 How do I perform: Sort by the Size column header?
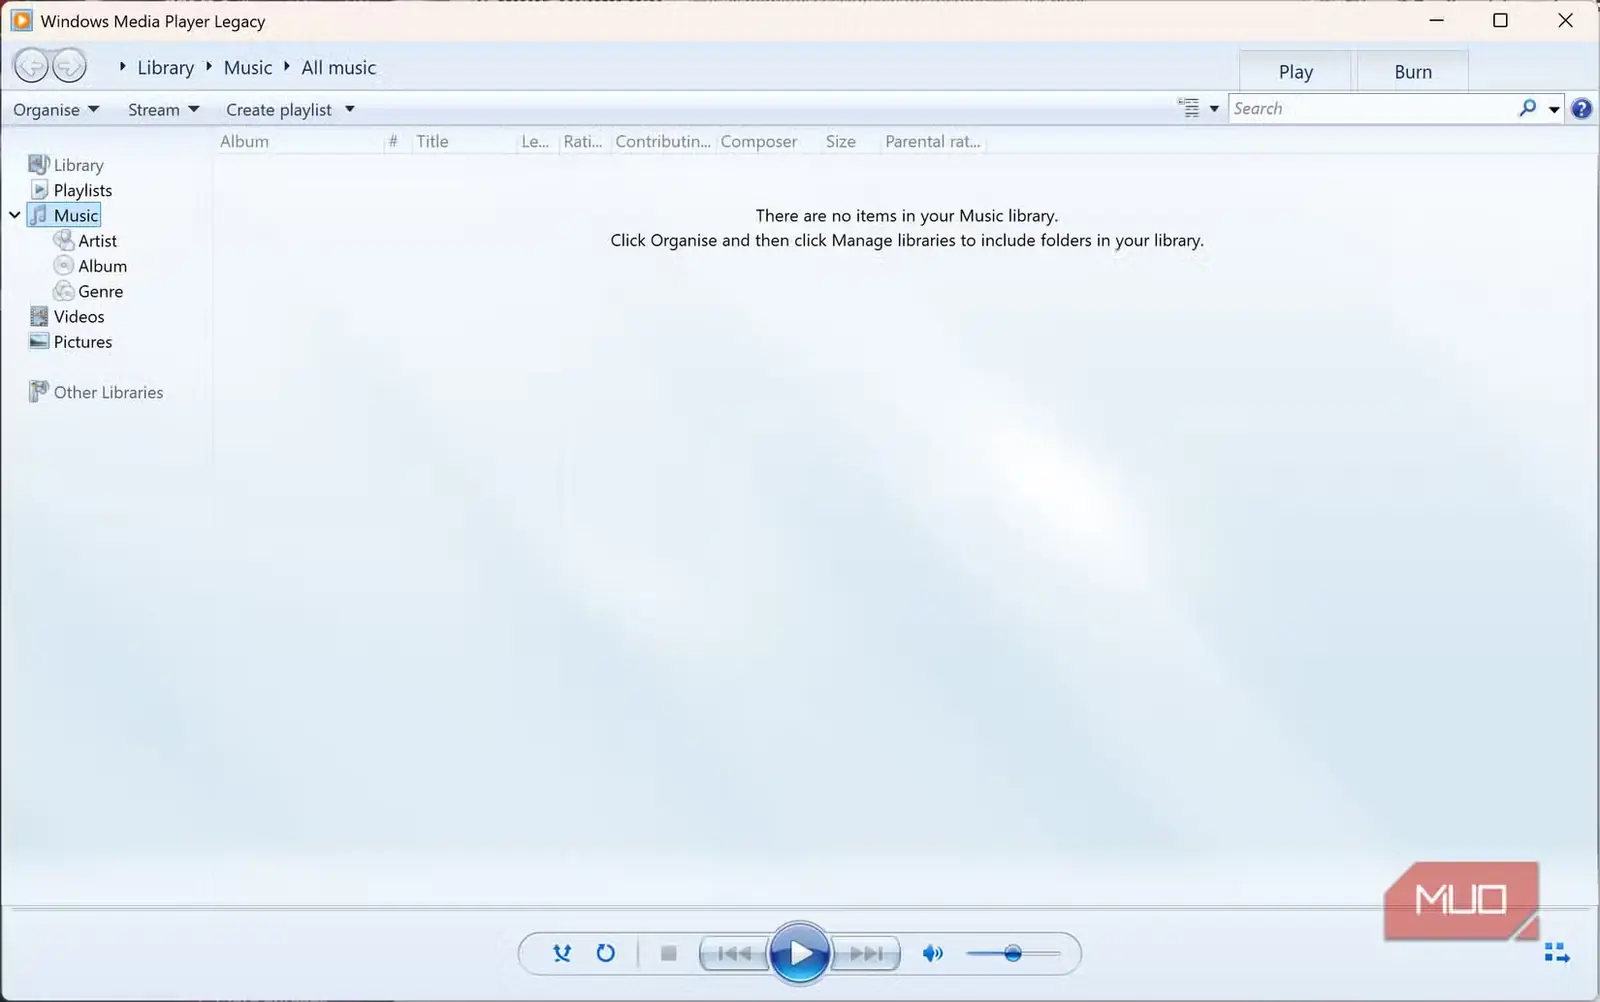(x=850, y=142)
